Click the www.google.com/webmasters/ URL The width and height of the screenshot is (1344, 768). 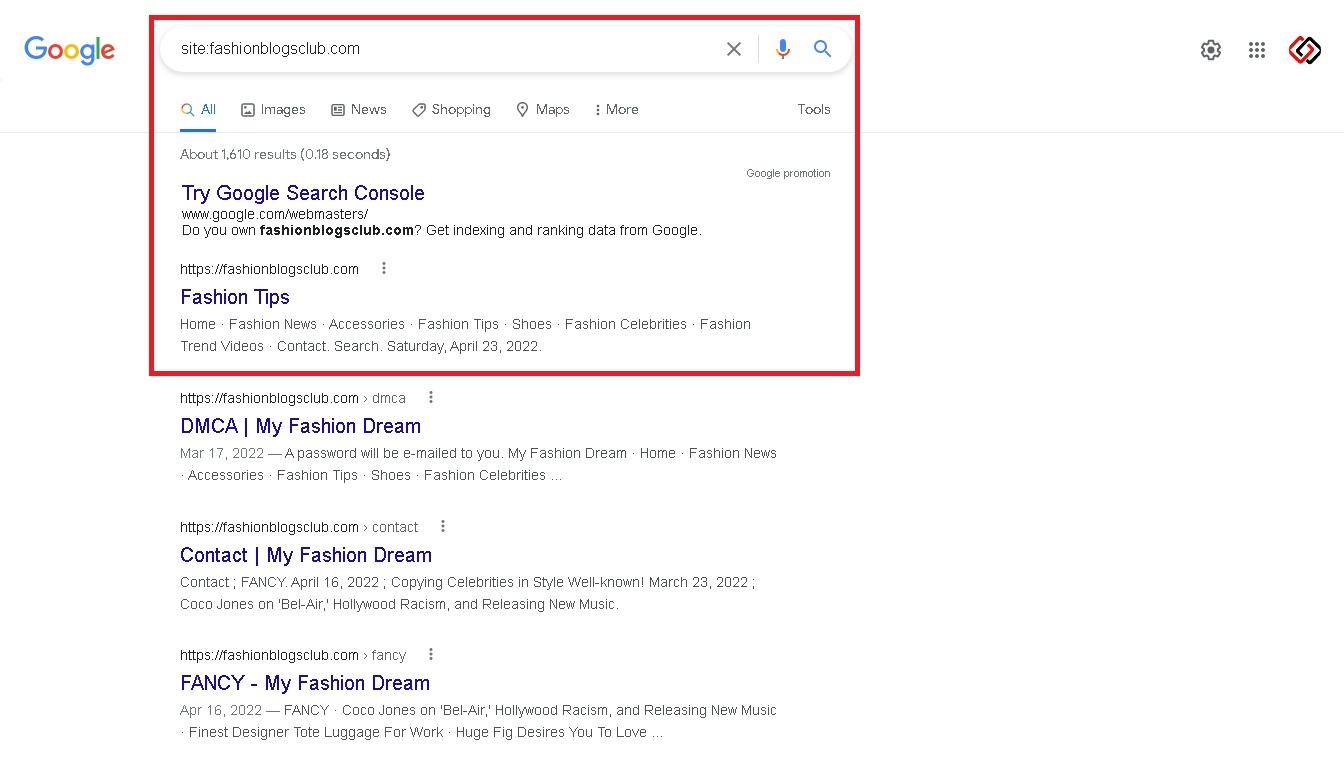(x=275, y=214)
